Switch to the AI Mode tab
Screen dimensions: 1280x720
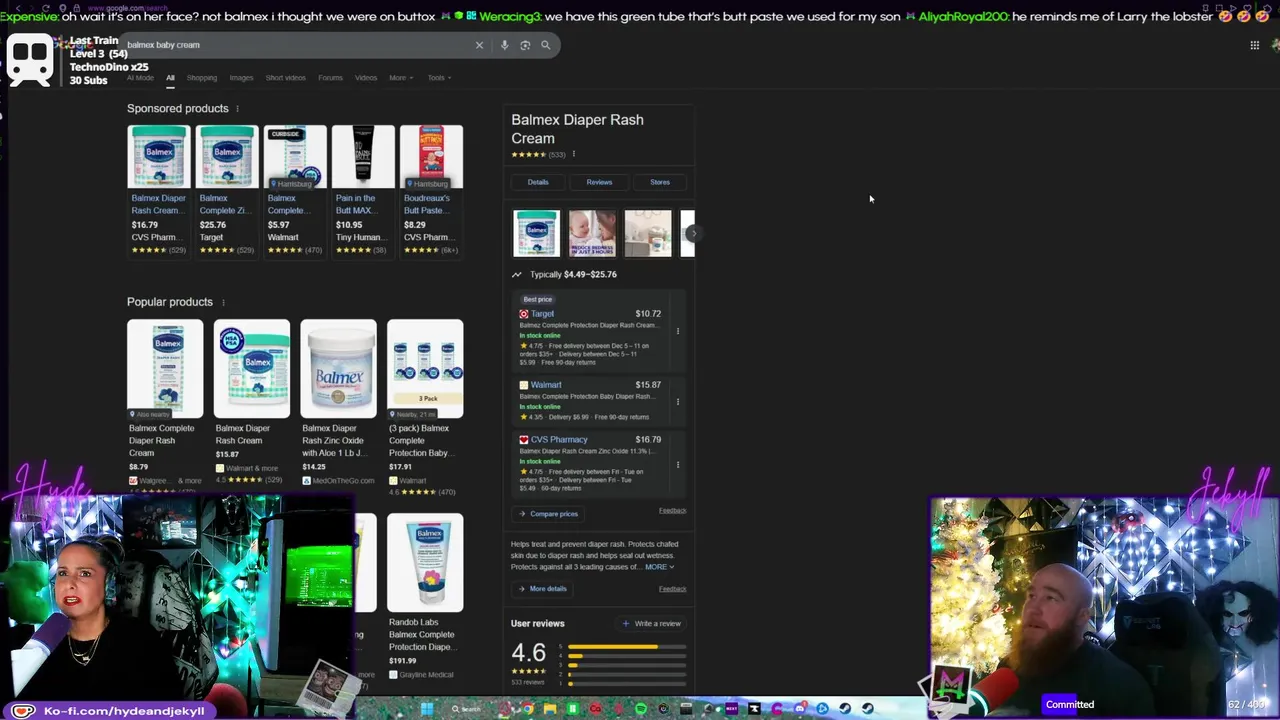(x=140, y=78)
